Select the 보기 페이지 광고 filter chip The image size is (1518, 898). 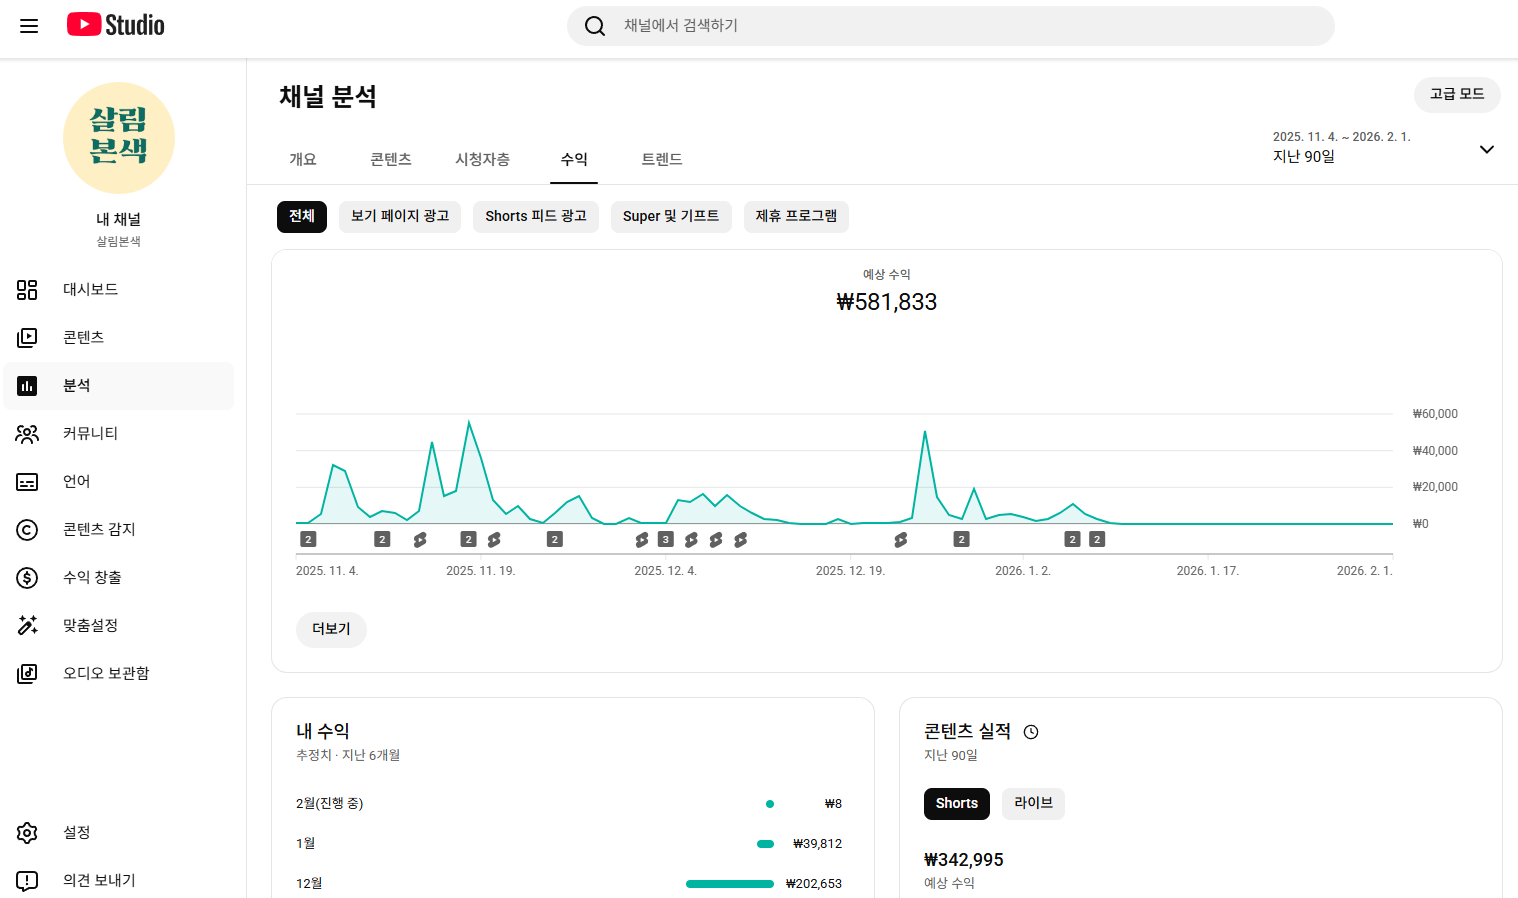(x=400, y=217)
